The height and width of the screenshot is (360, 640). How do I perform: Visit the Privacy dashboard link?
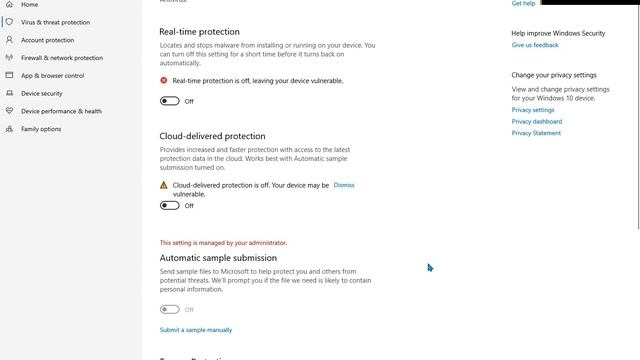tap(537, 121)
